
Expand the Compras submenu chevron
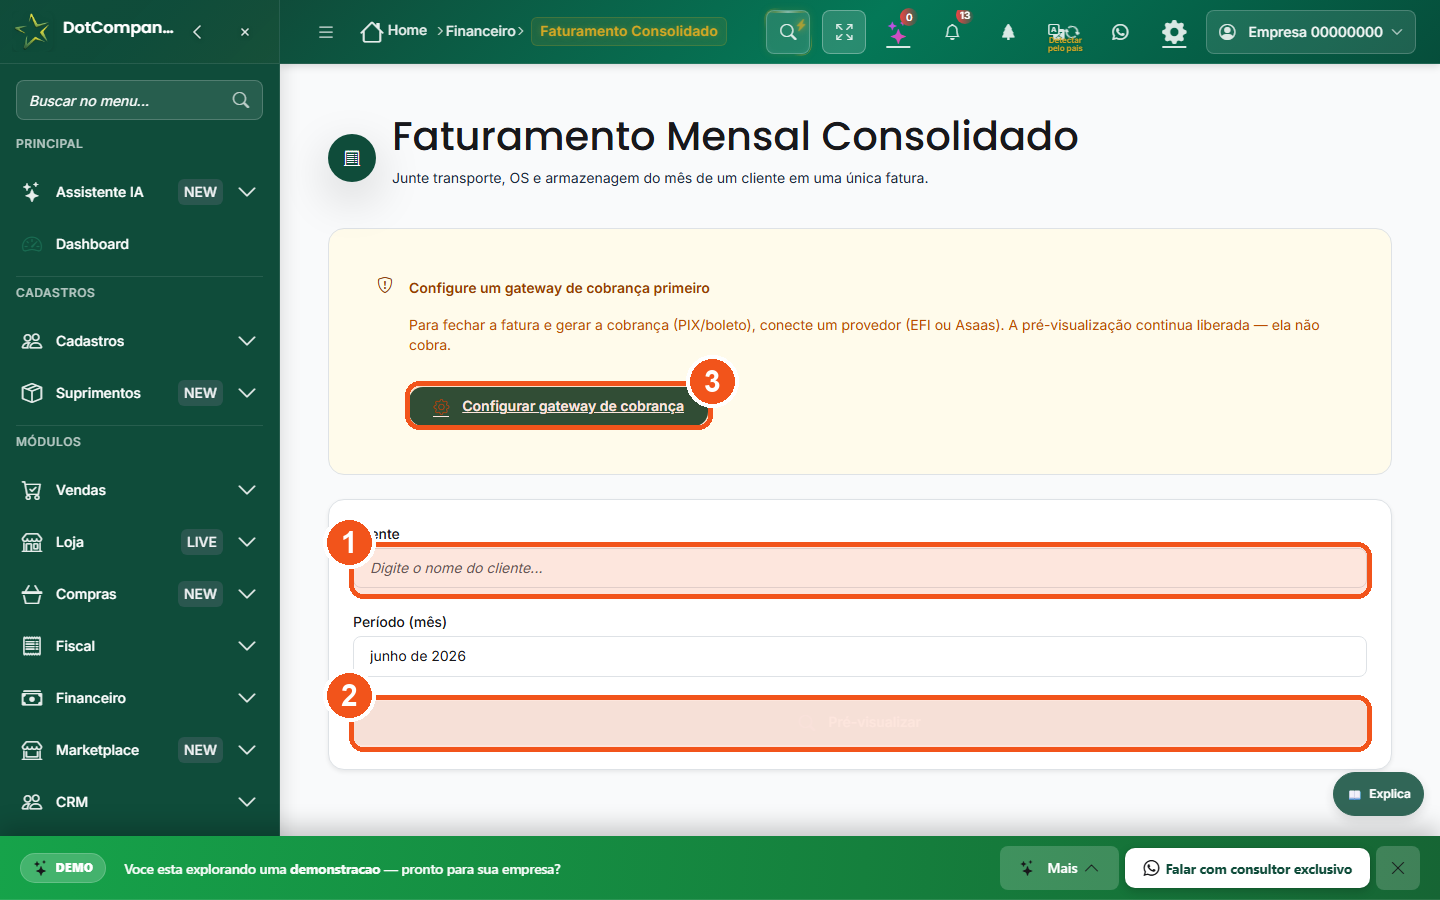[x=247, y=594]
